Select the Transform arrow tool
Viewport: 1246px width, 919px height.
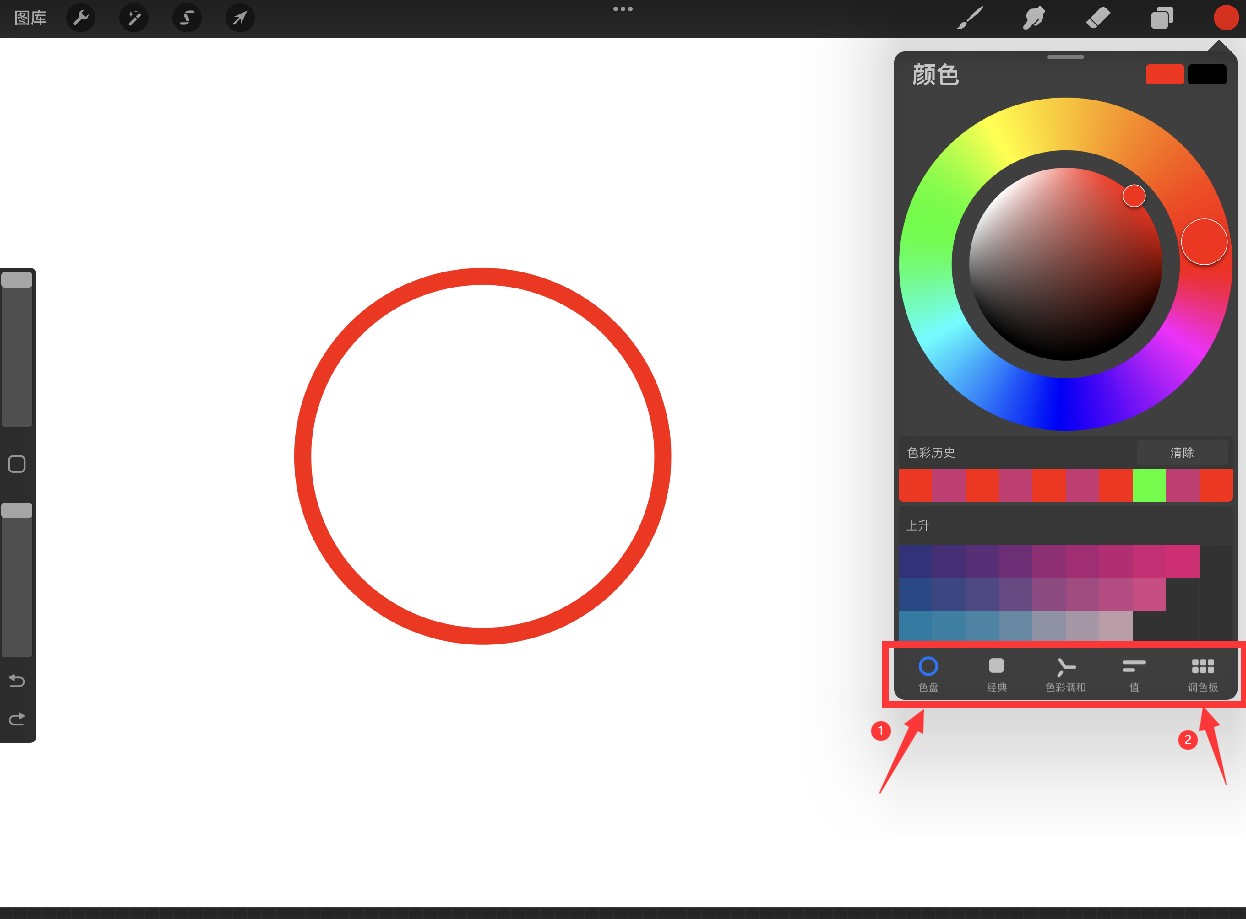239,18
